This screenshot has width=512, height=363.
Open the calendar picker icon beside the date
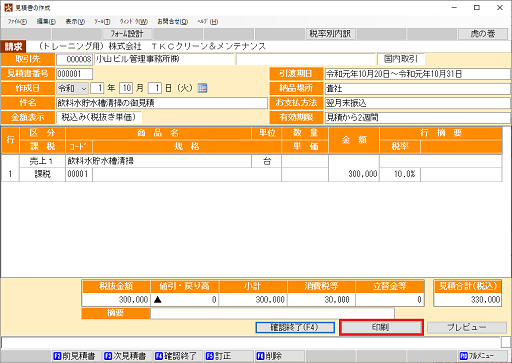pyautogui.click(x=202, y=88)
